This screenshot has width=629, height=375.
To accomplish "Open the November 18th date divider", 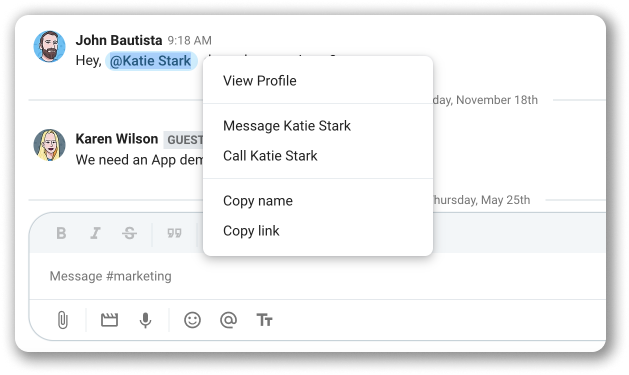I will 485,100.
